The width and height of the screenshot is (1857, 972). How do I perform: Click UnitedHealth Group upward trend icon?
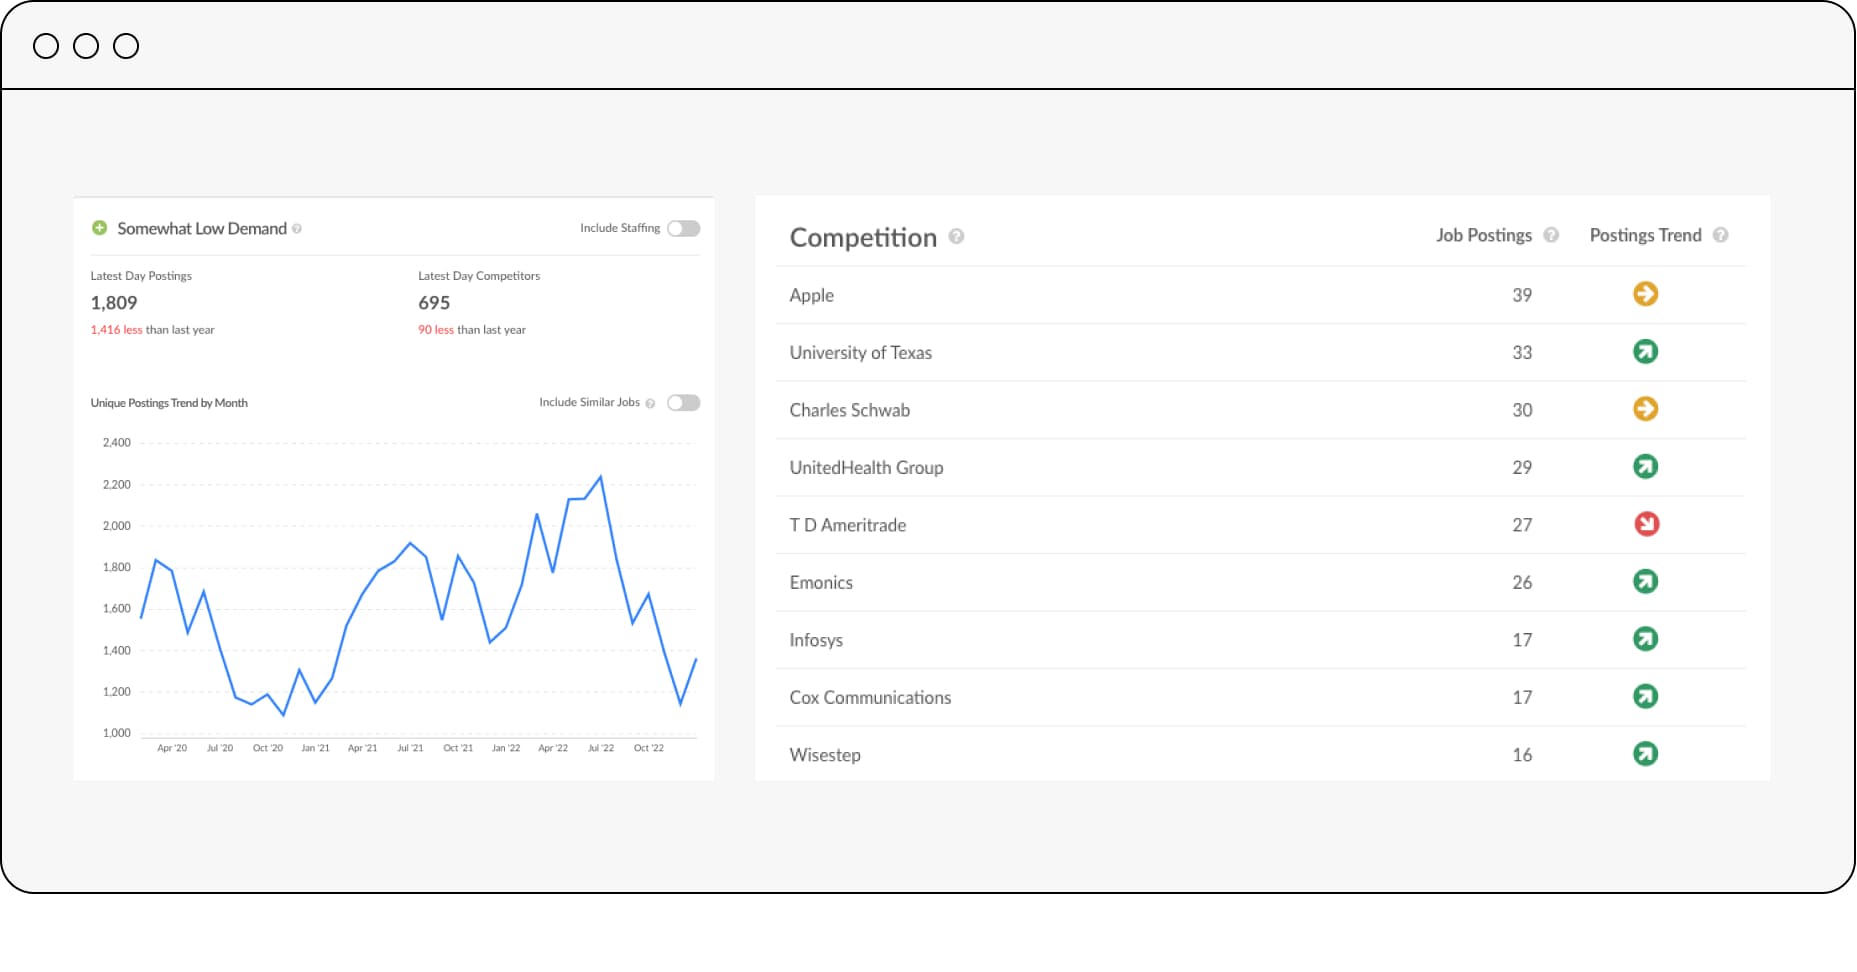point(1646,467)
